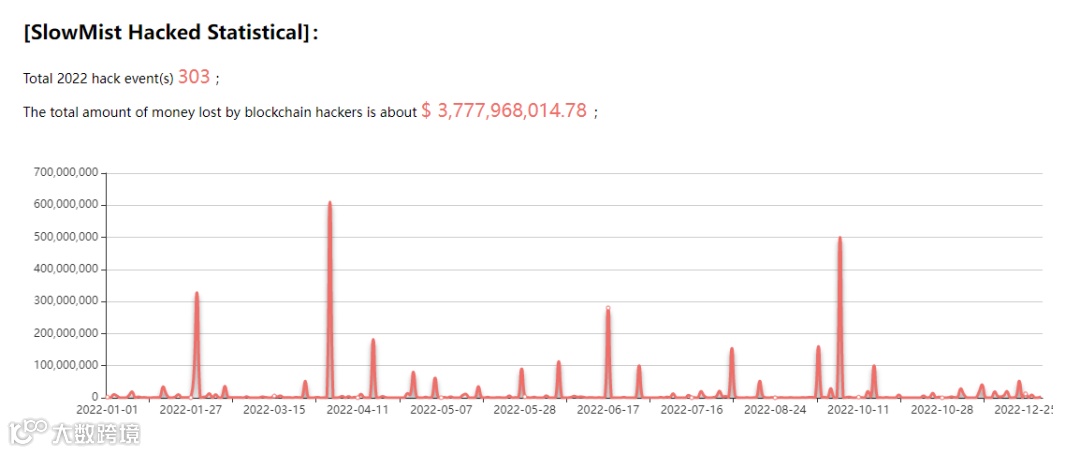Screen dimensions: 1080x453
Task: Click the 2022-01-27 x-axis date label
Action: 191,410
